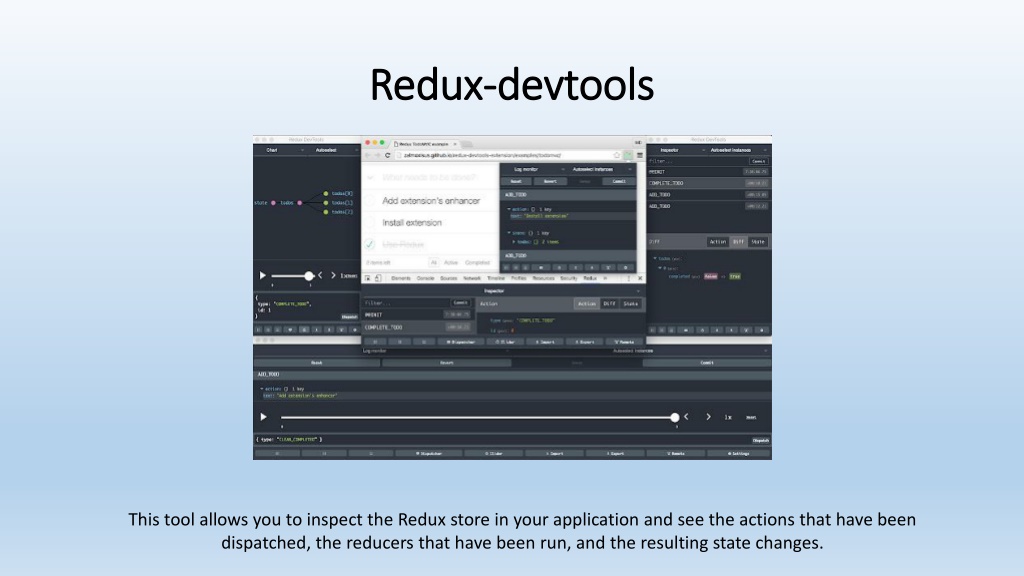Image resolution: width=1024 pixels, height=576 pixels.
Task: Open the right window's Autoselect instances dropdown
Action: click(x=738, y=150)
